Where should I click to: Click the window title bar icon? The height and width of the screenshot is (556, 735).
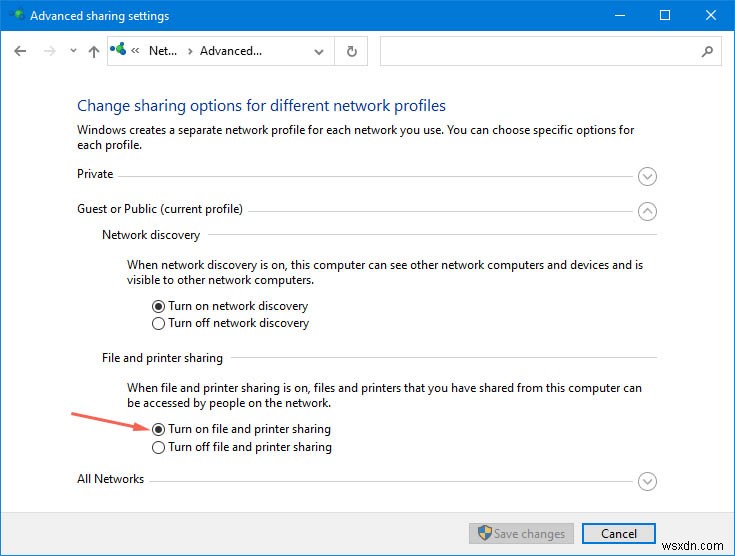pos(16,15)
